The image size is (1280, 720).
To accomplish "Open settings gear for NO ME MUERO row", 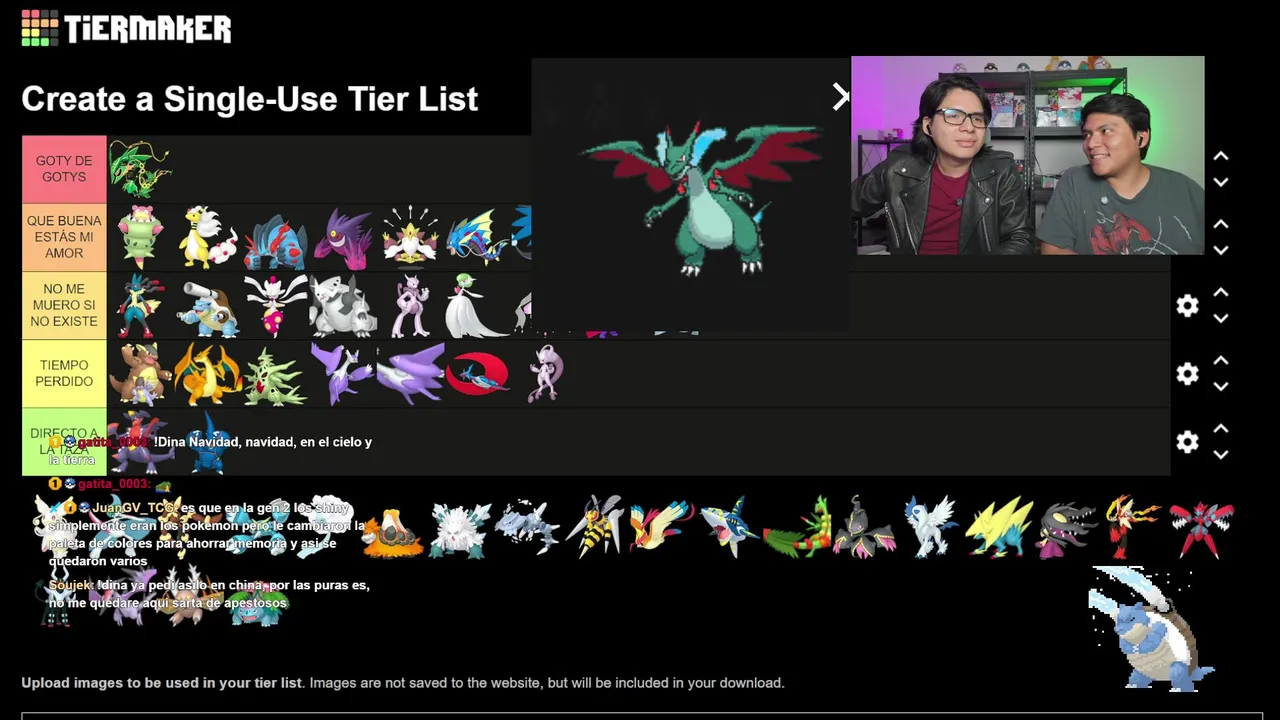I will pyautogui.click(x=1187, y=306).
